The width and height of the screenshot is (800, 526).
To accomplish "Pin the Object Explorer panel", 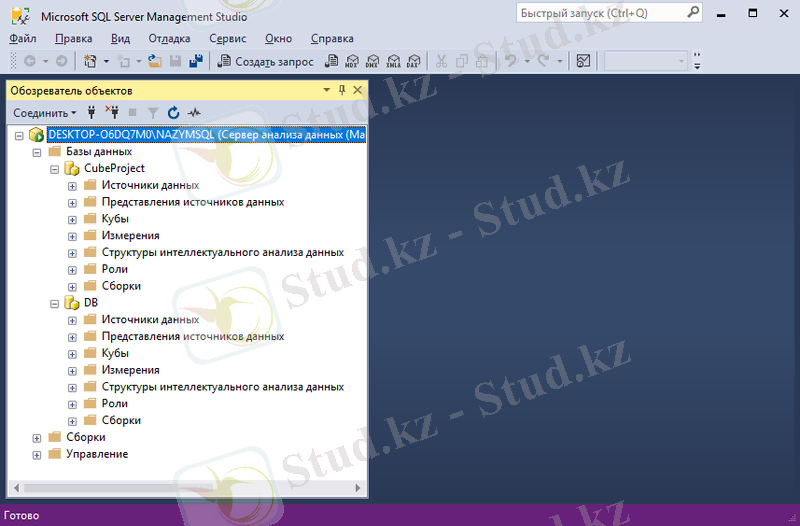I will click(x=342, y=90).
